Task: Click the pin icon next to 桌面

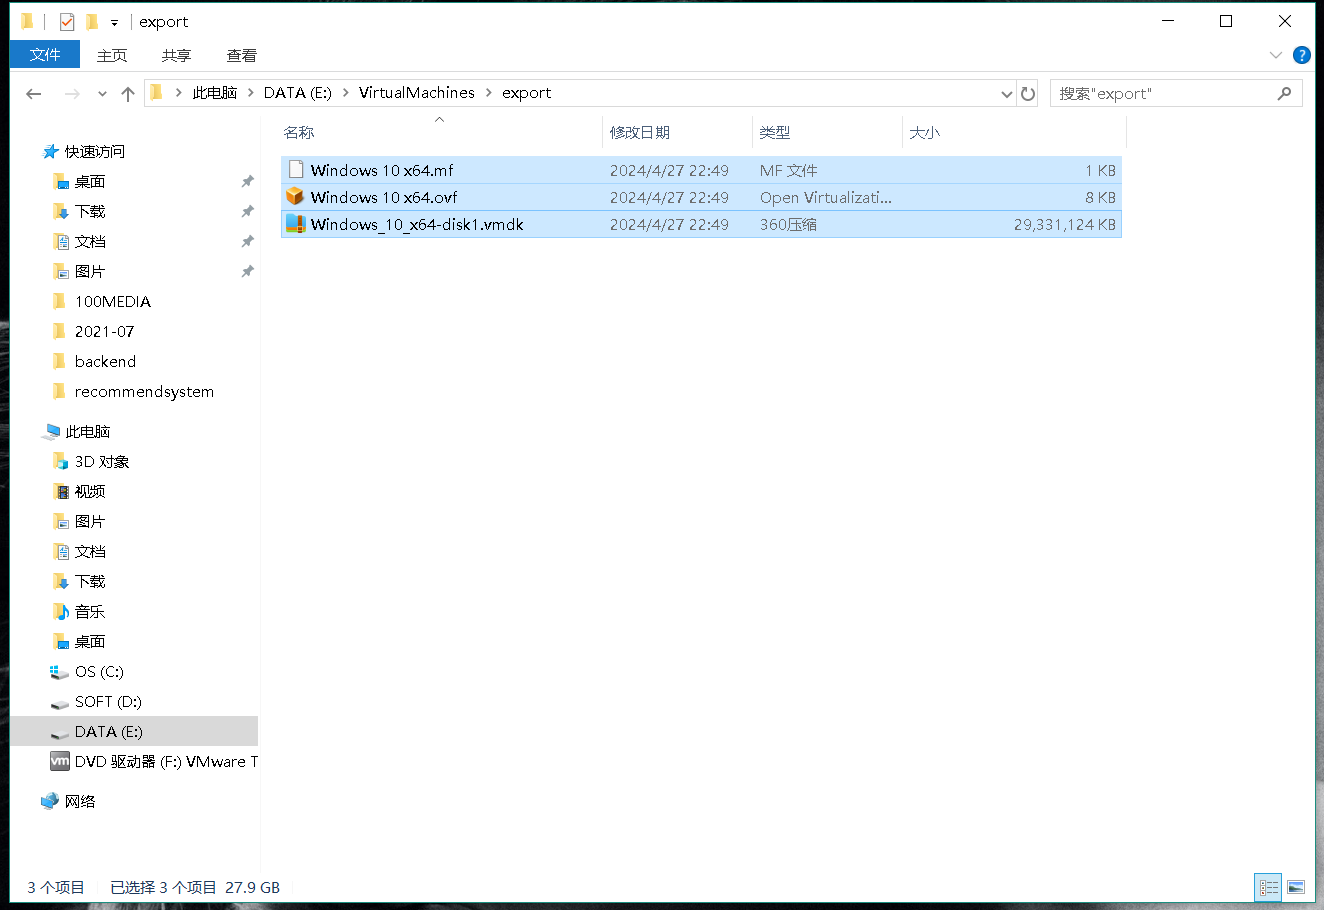Action: coord(247,182)
